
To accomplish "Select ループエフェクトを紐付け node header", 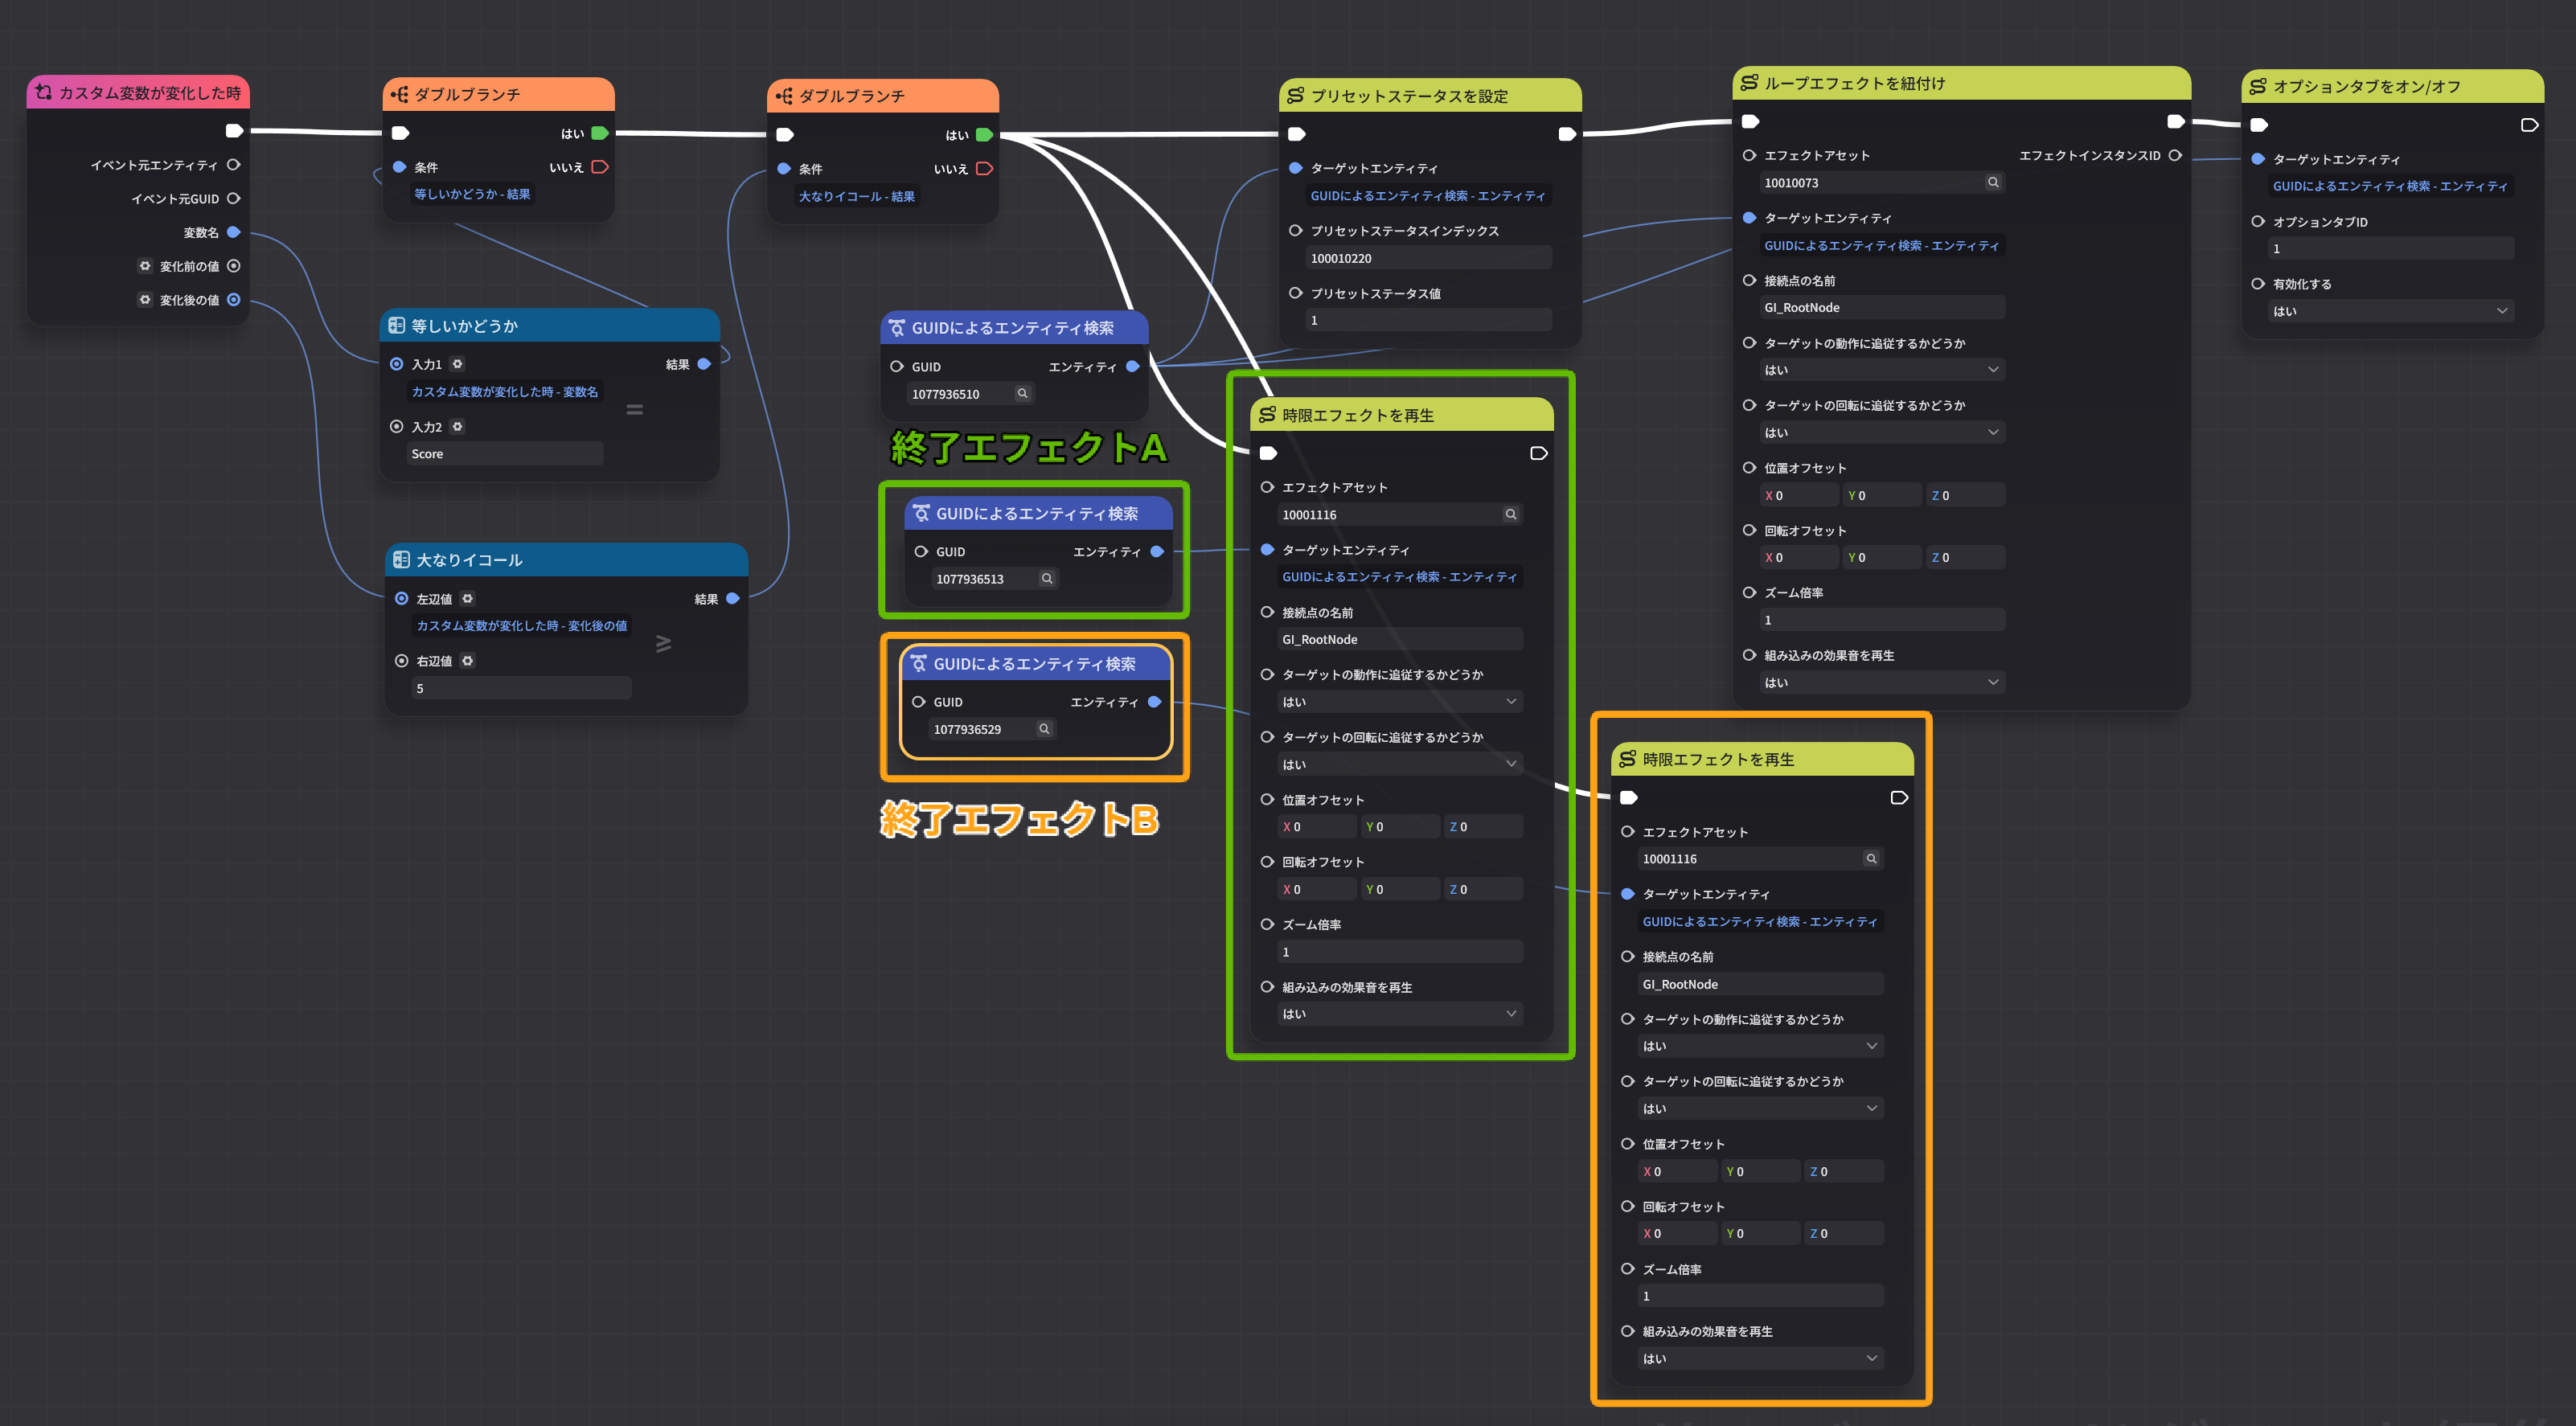I will [1959, 84].
